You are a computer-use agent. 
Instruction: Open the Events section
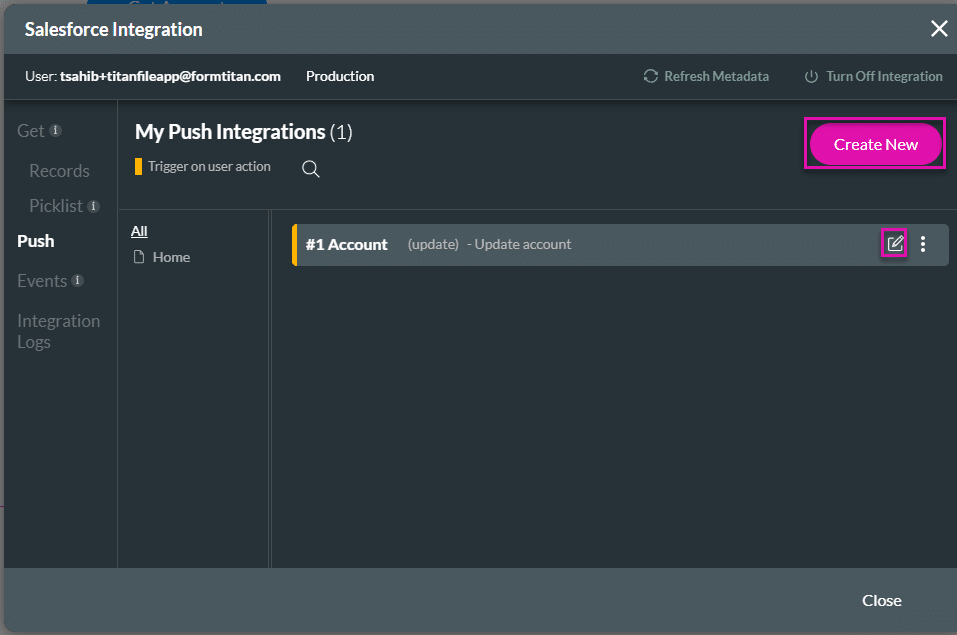[44, 281]
